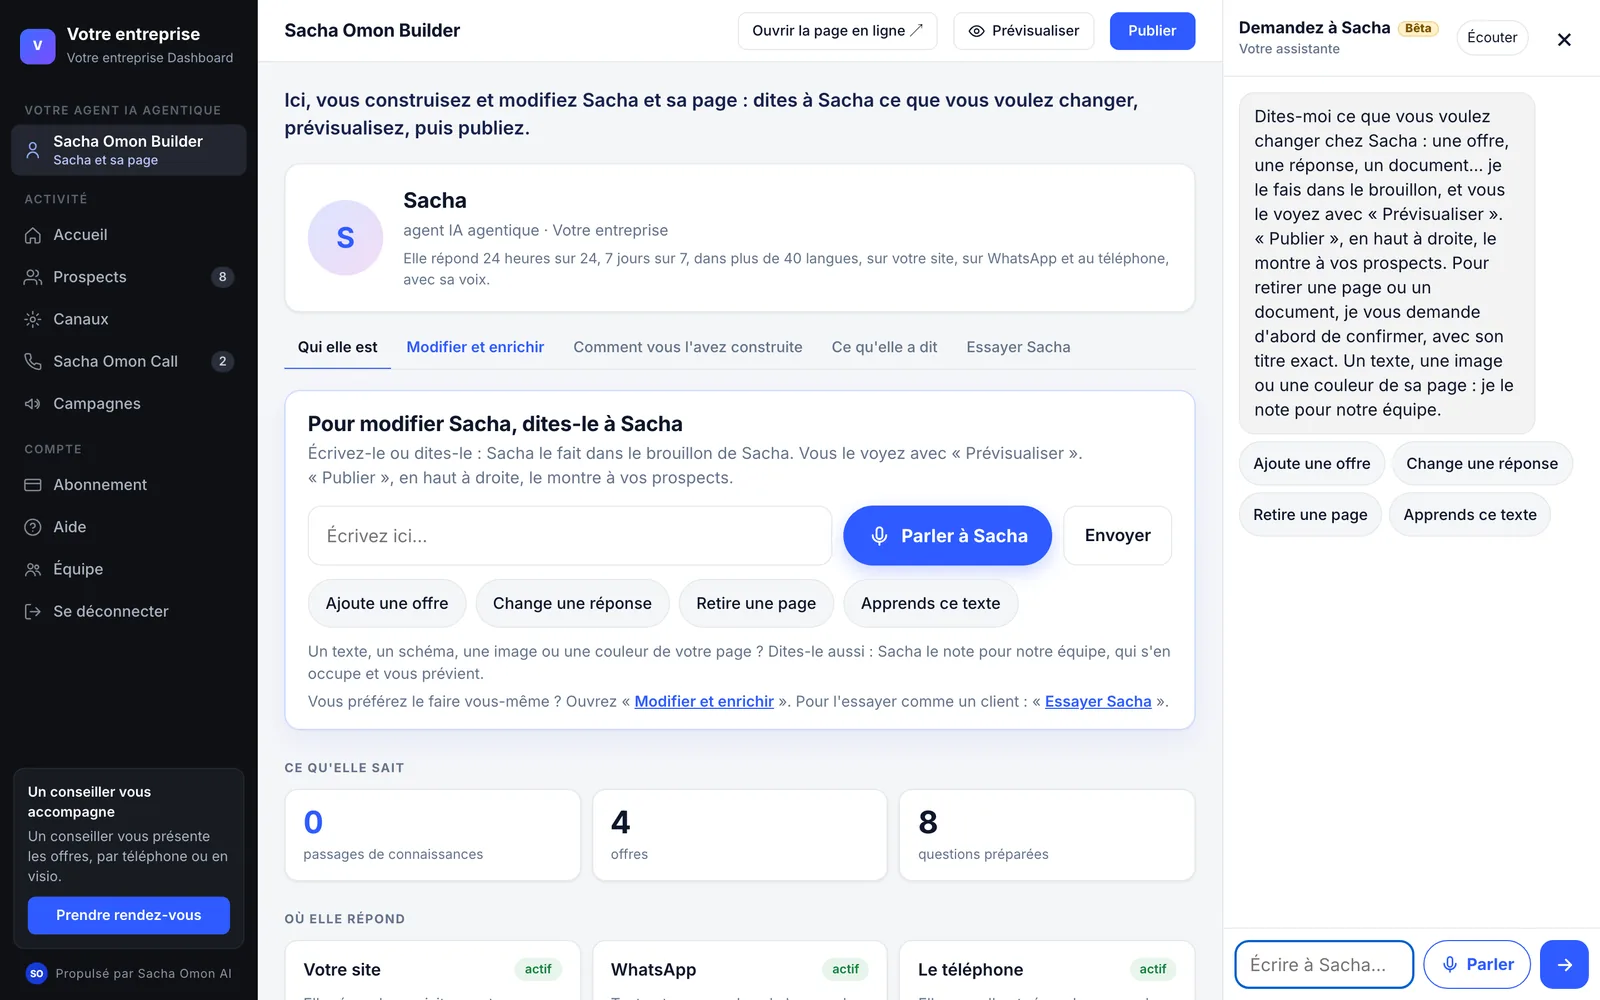Open the Modifier et enrichir tab
This screenshot has width=1600, height=1000.
pos(475,347)
